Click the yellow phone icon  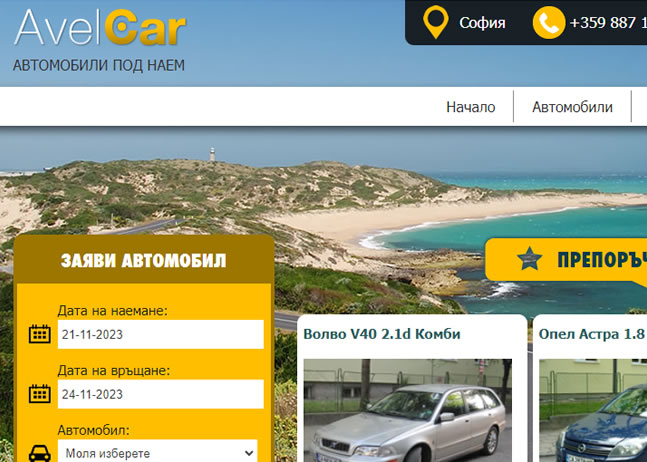coord(549,22)
